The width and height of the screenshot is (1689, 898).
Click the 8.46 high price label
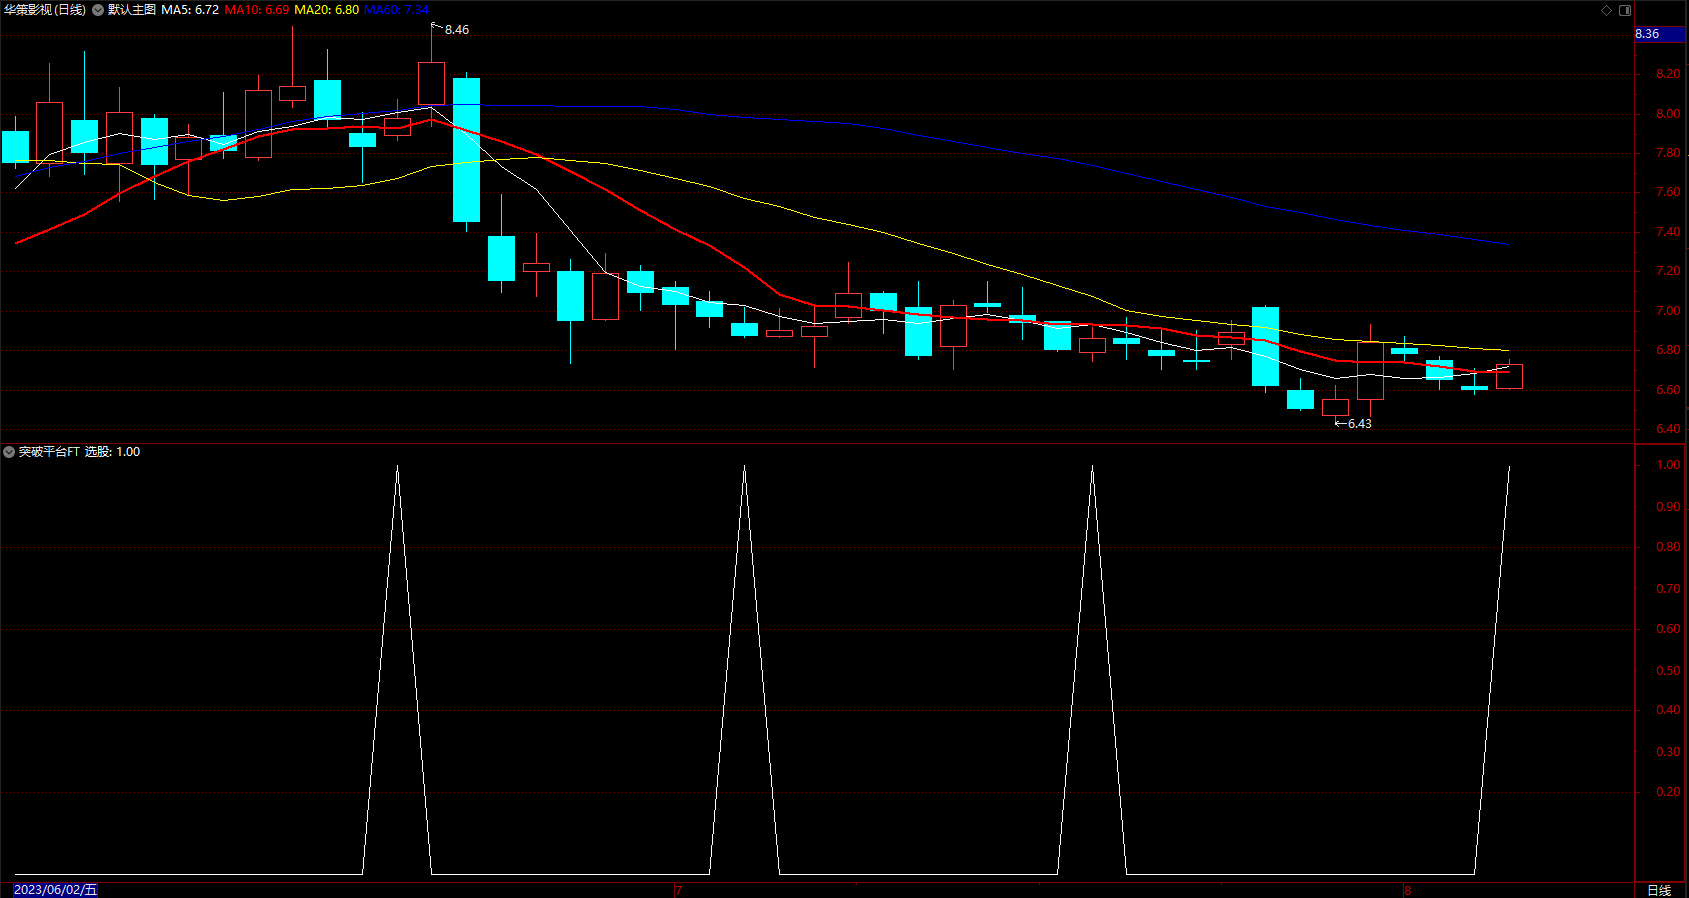[x=457, y=30]
